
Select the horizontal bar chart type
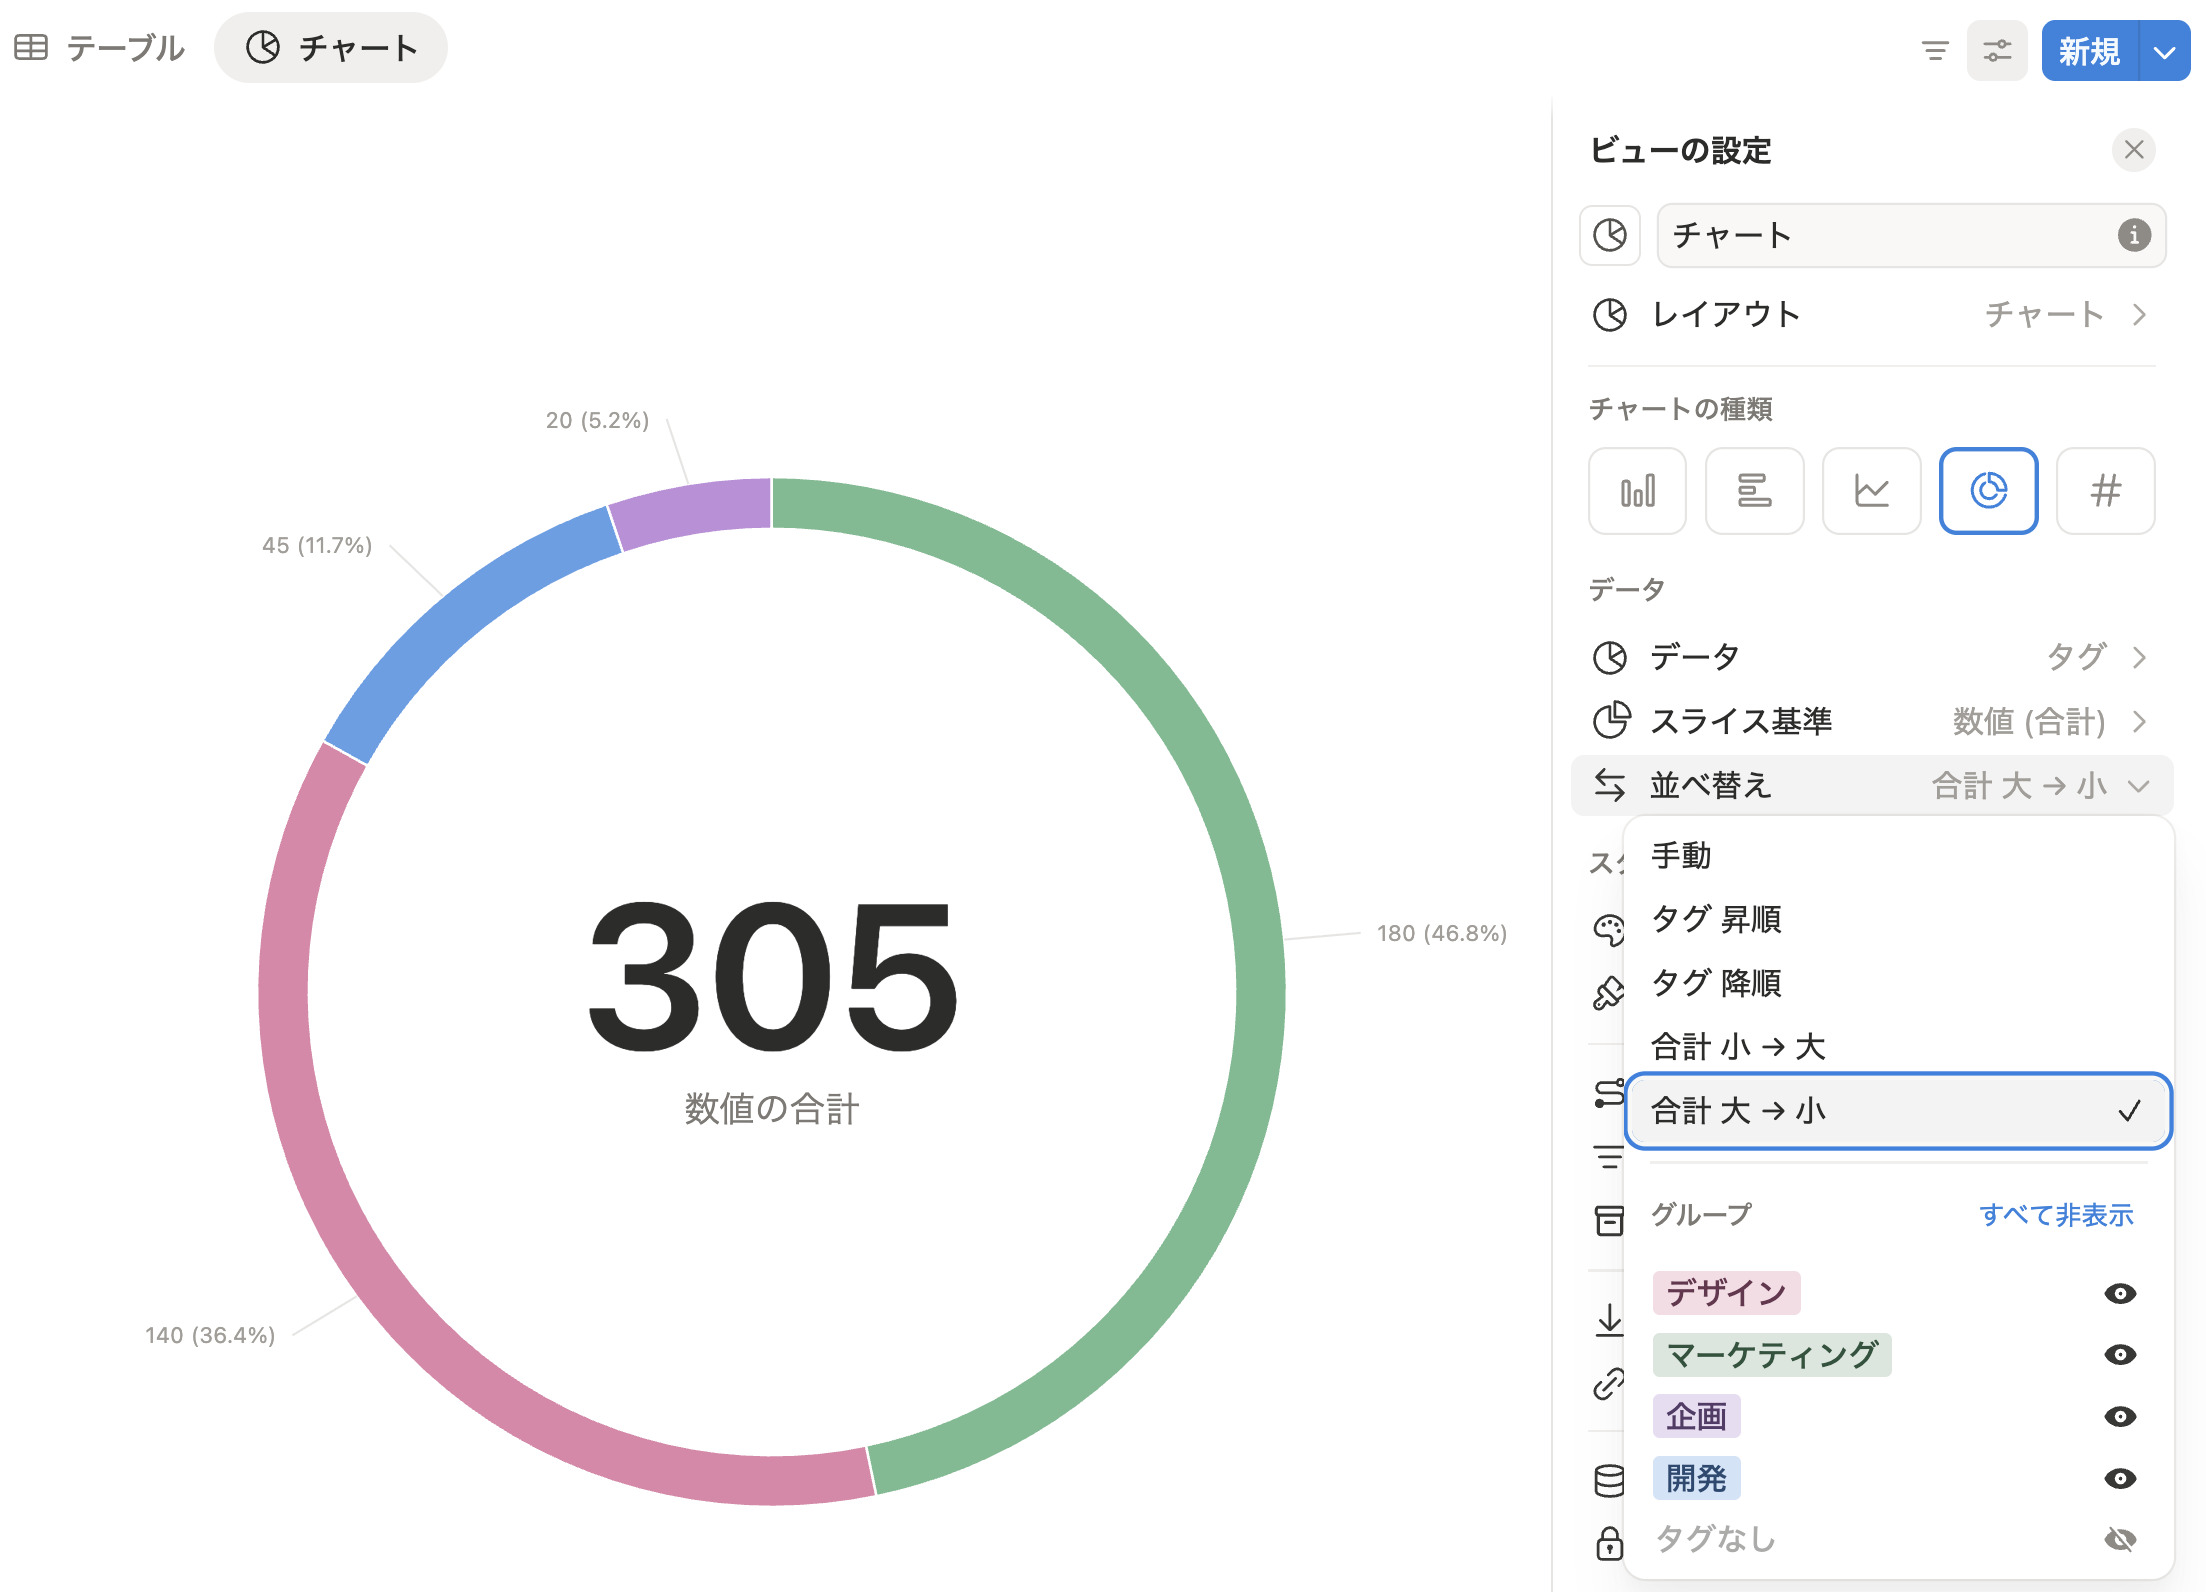pos(1754,491)
